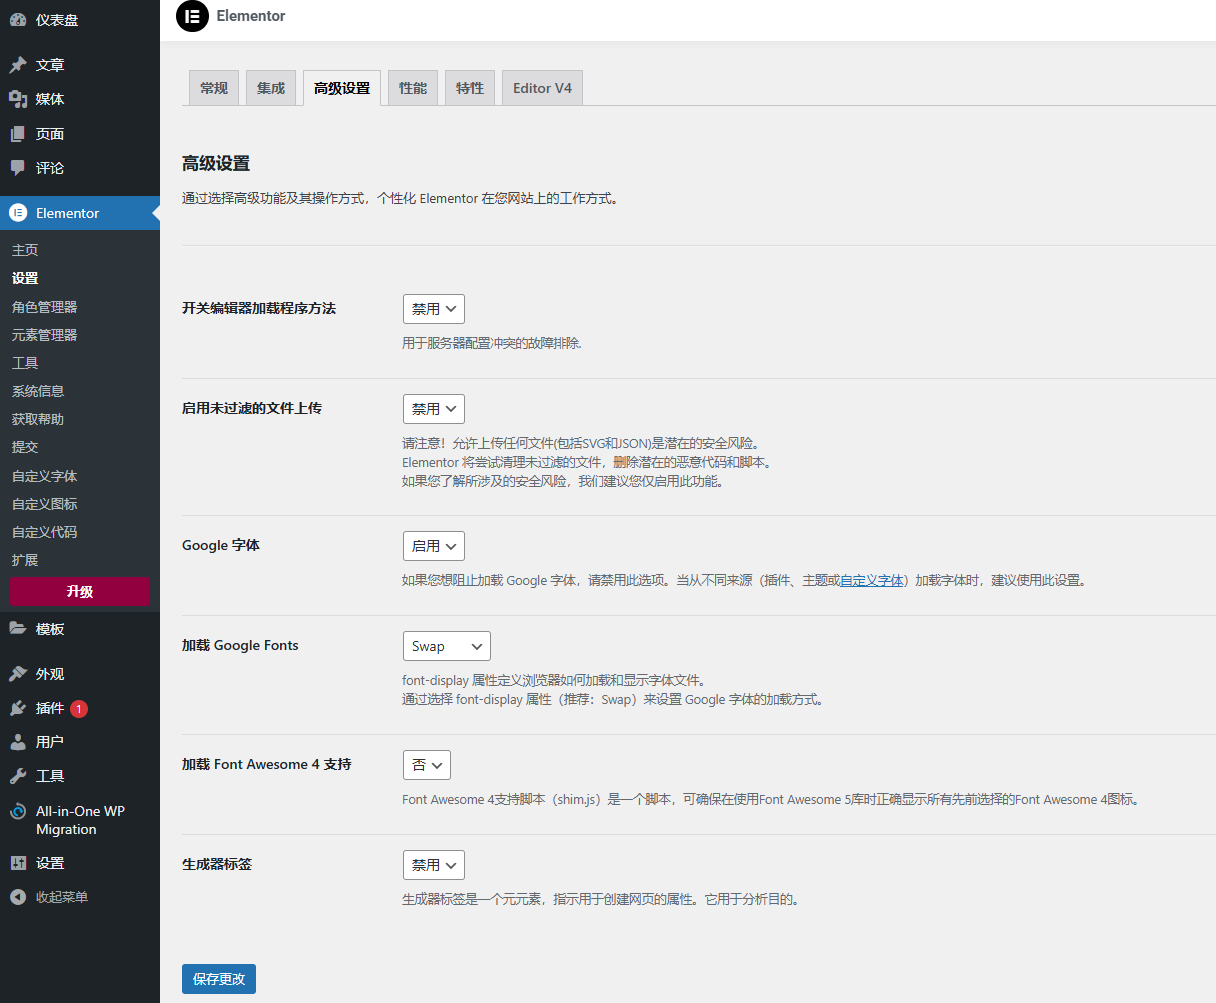Follow the 自定义字体 link in description
The image size is (1216, 1003).
click(x=871, y=580)
